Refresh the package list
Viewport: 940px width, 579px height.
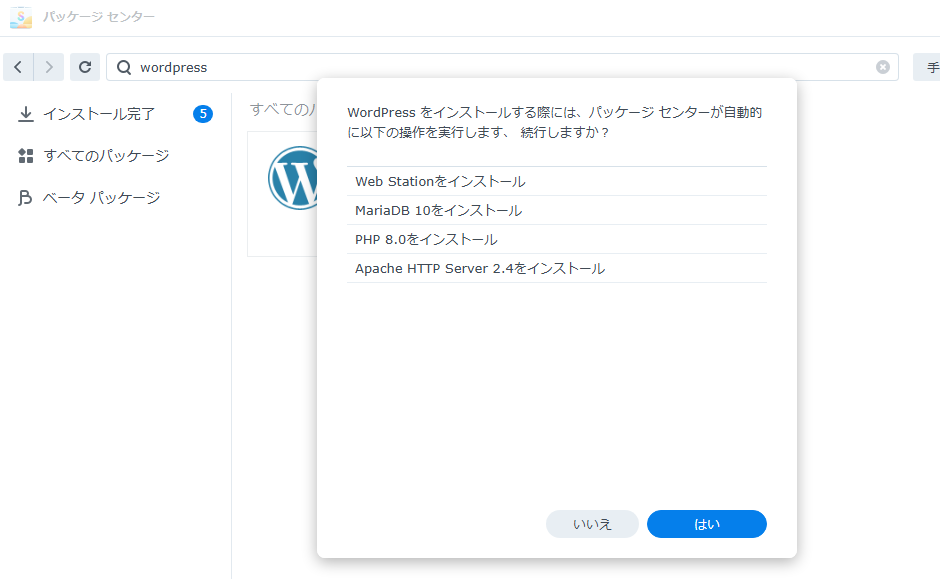click(x=85, y=67)
